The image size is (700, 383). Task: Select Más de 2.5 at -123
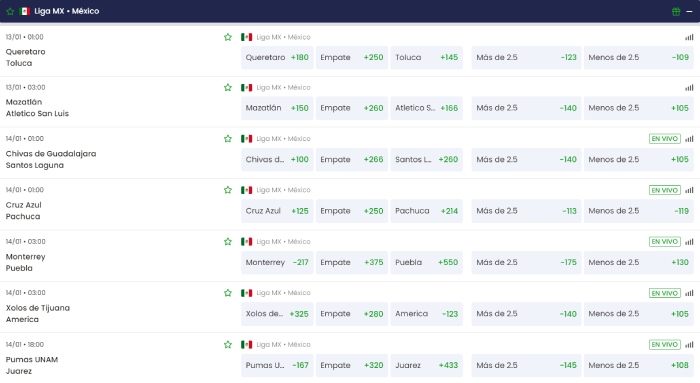coord(526,57)
